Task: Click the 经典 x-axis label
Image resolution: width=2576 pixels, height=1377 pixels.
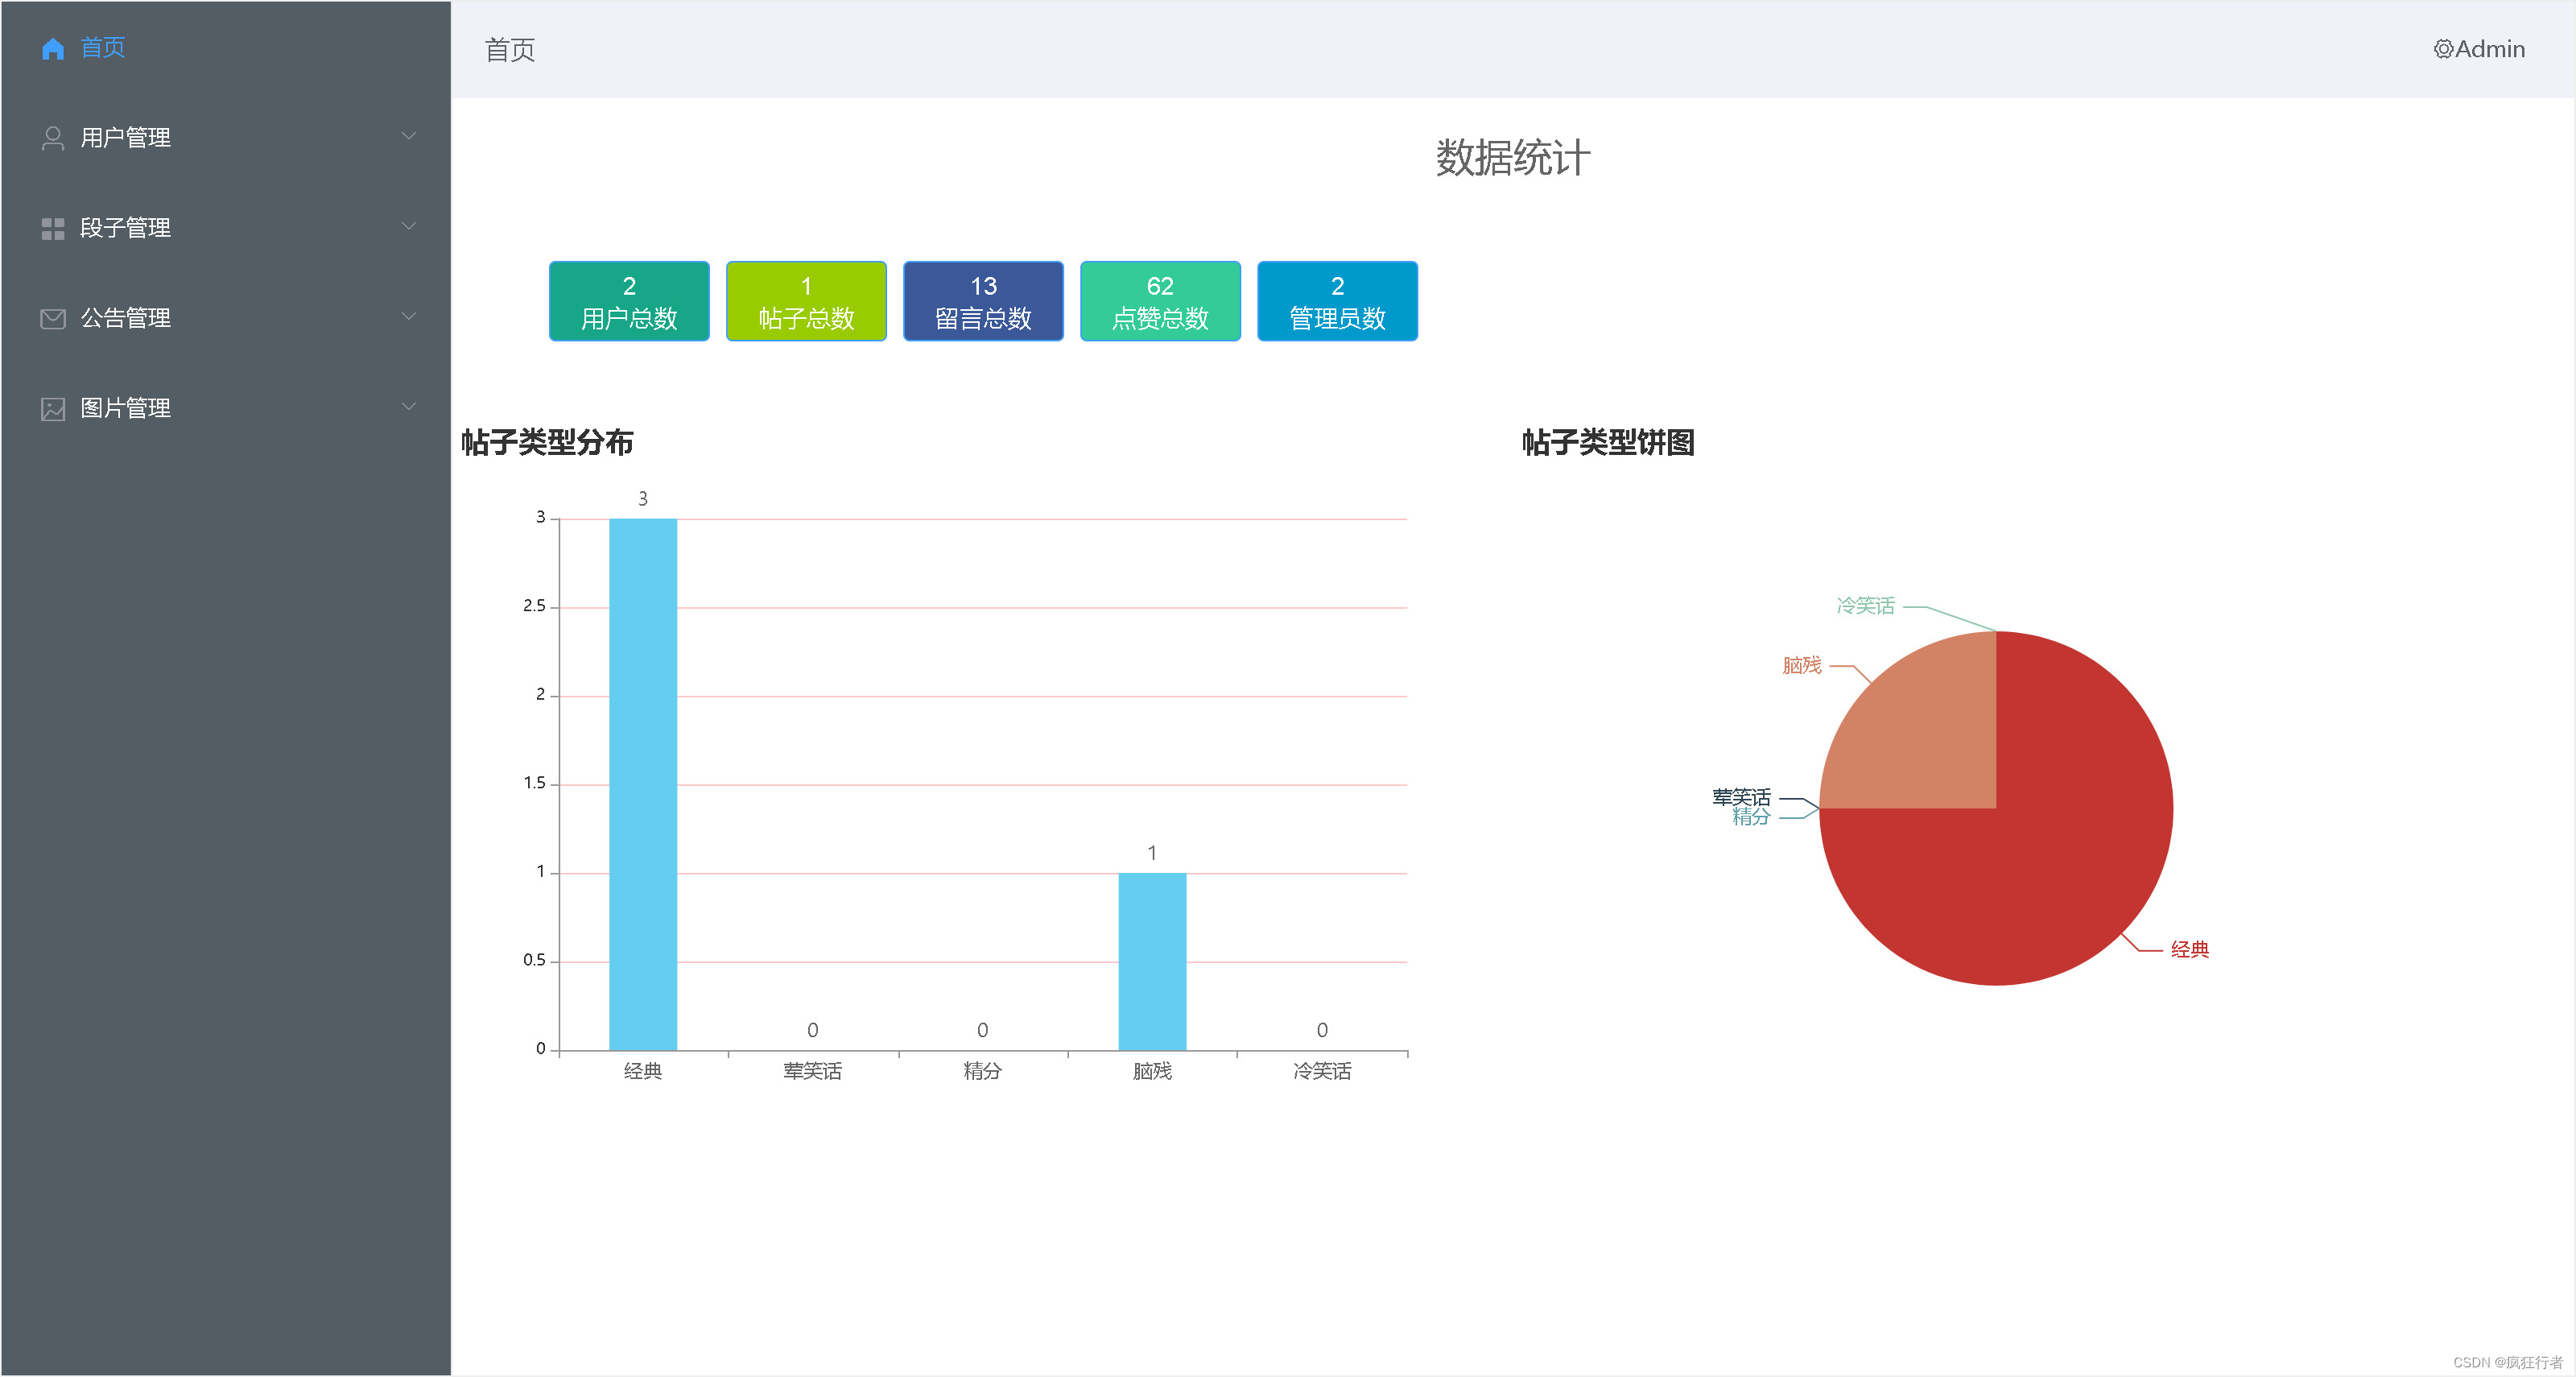Action: tap(643, 1071)
